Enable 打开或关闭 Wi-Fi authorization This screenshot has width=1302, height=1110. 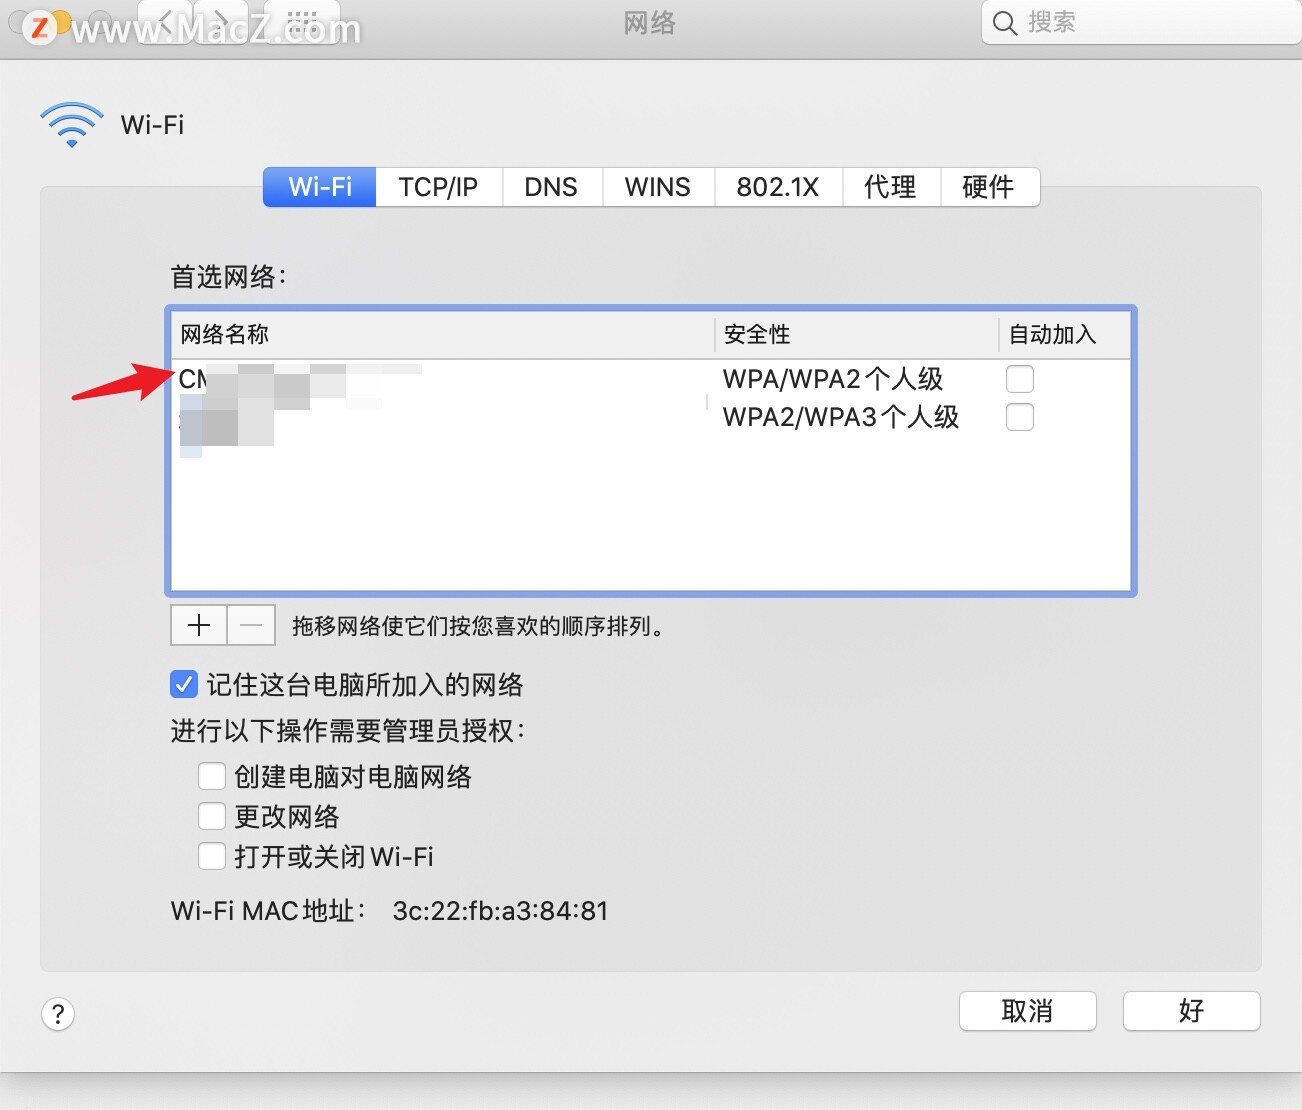tap(212, 856)
